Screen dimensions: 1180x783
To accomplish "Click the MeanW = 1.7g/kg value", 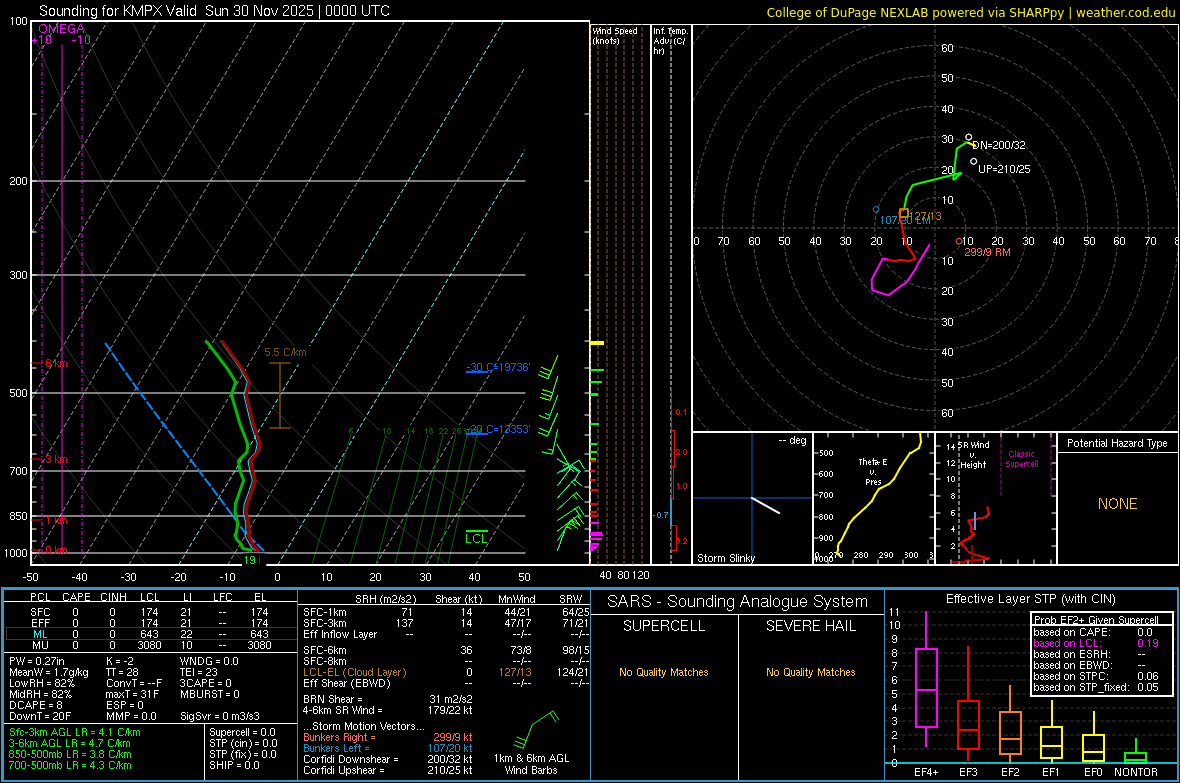I will pyautogui.click(x=49, y=672).
